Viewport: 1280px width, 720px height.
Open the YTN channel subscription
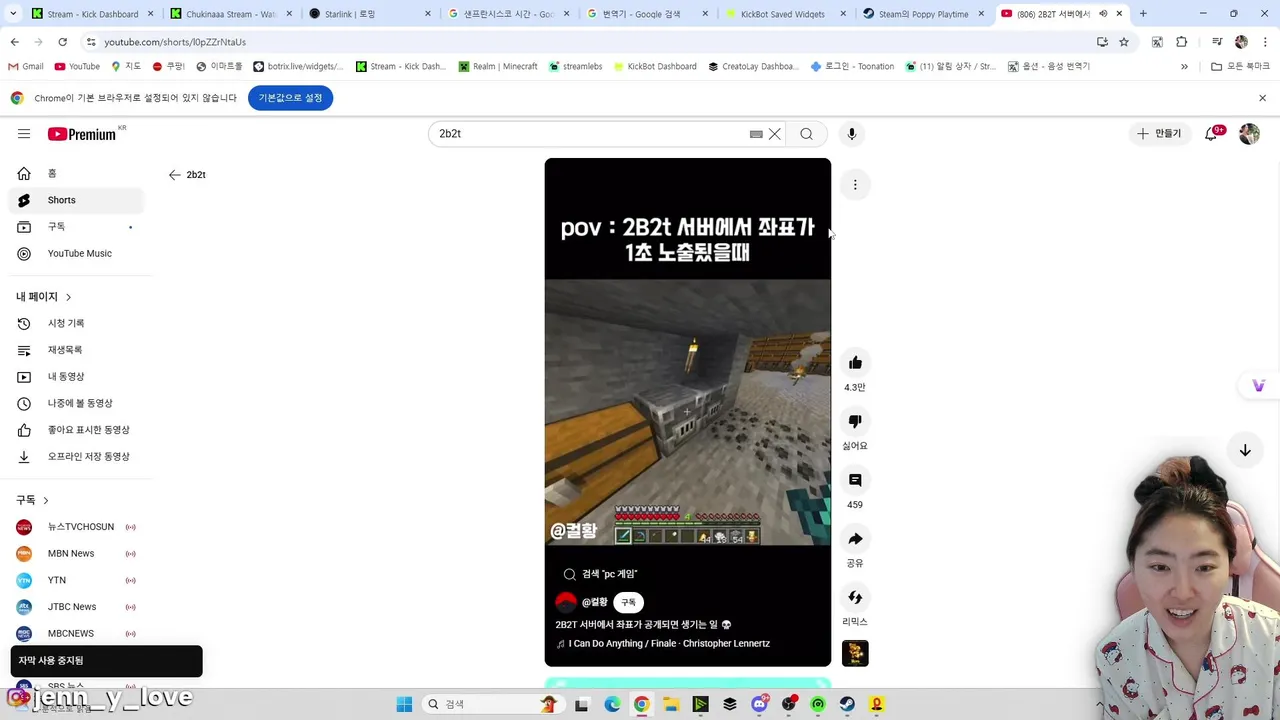(76, 580)
